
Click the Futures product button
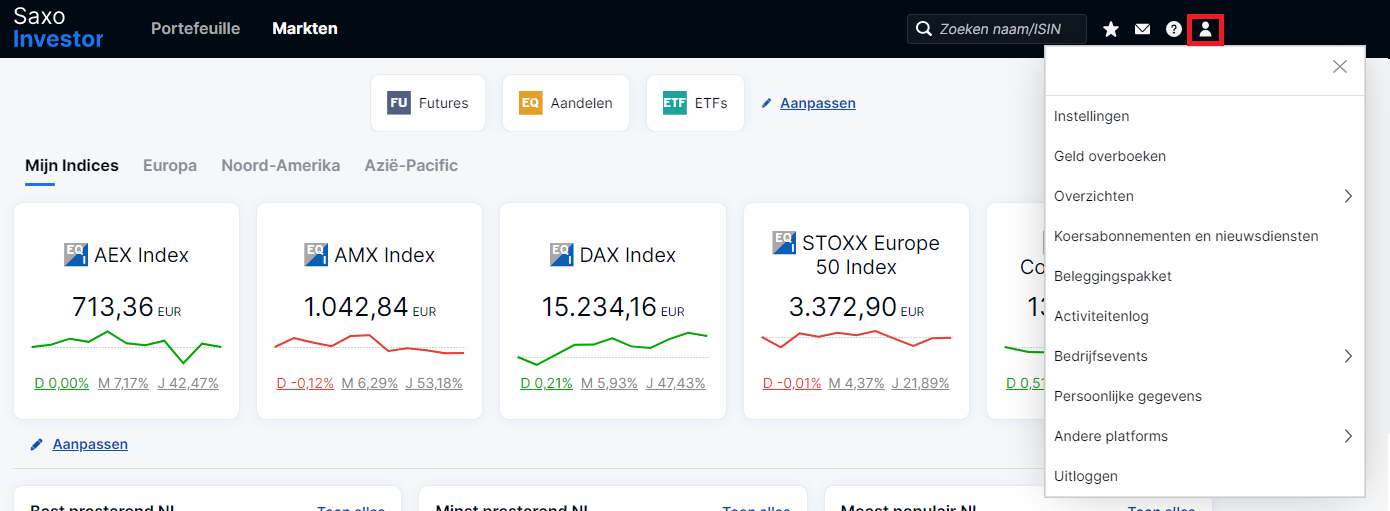(428, 103)
